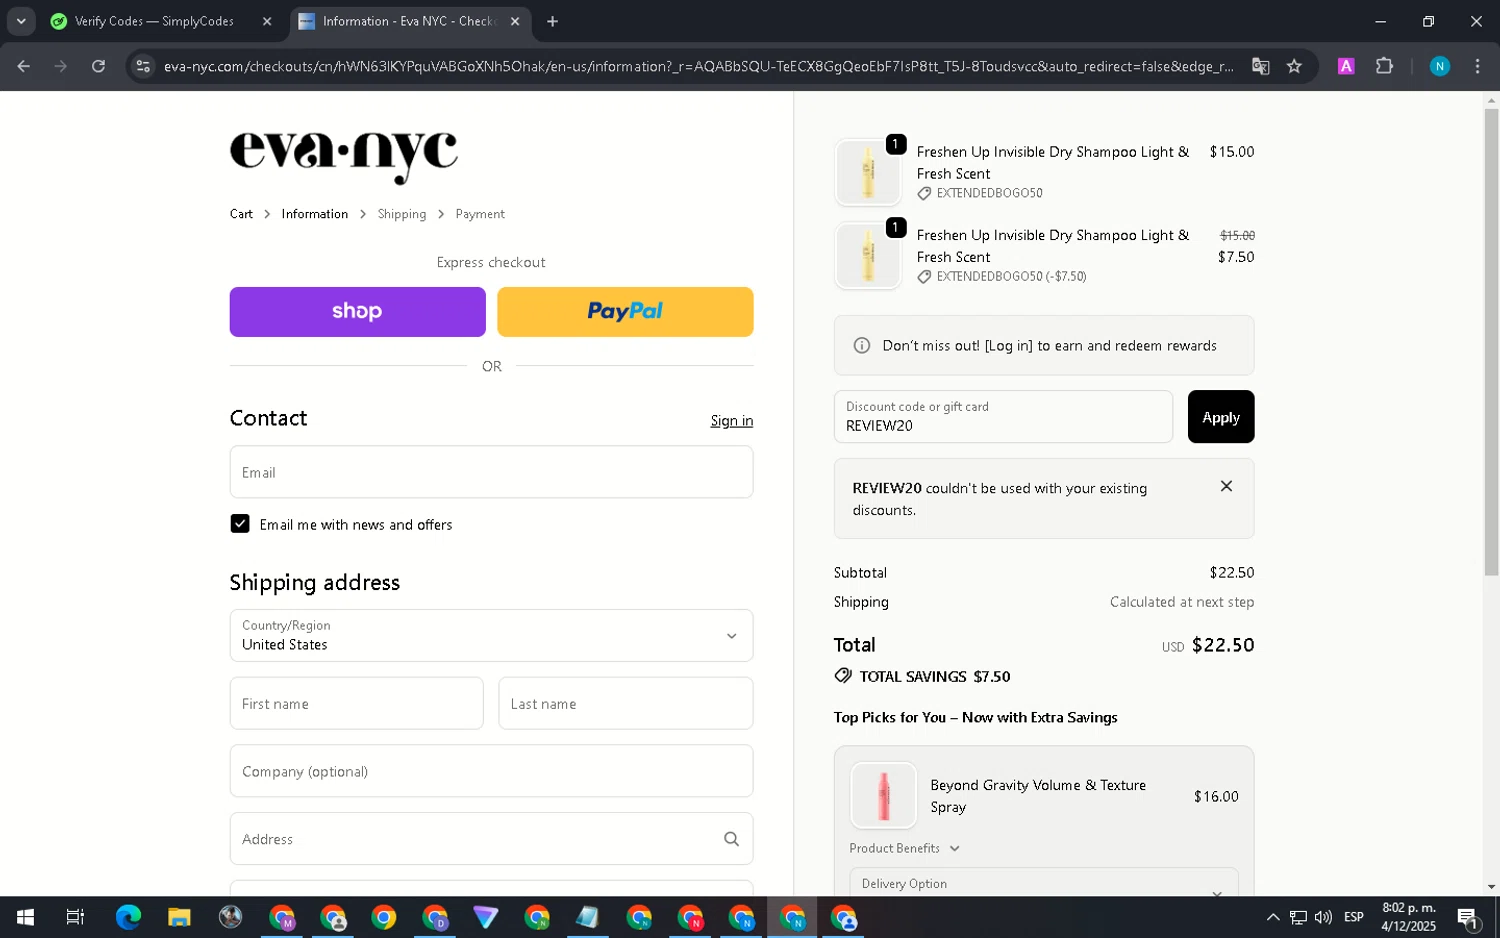This screenshot has height=938, width=1500.
Task: Dismiss the REVIEW20 error message
Action: coord(1226,487)
